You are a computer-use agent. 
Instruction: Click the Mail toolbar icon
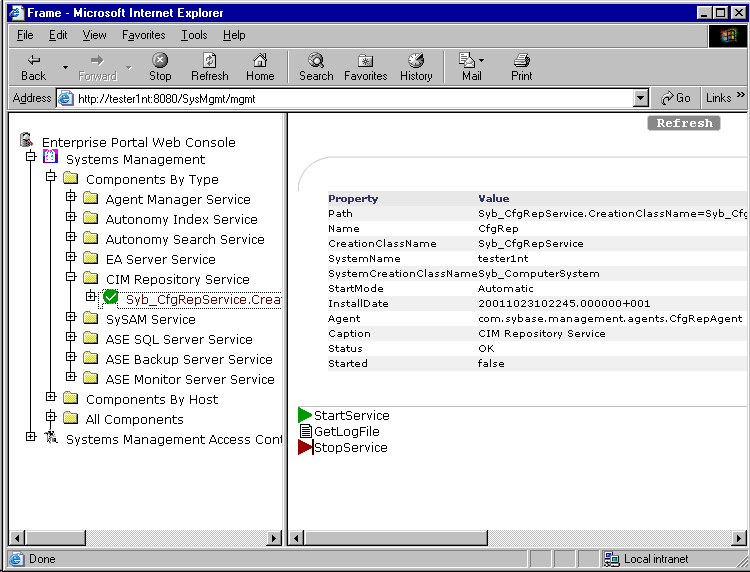pos(467,60)
